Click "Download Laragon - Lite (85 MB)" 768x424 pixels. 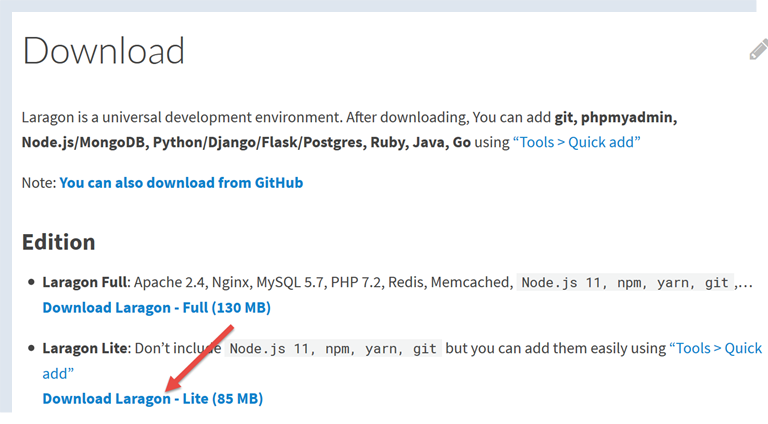pyautogui.click(x=152, y=398)
